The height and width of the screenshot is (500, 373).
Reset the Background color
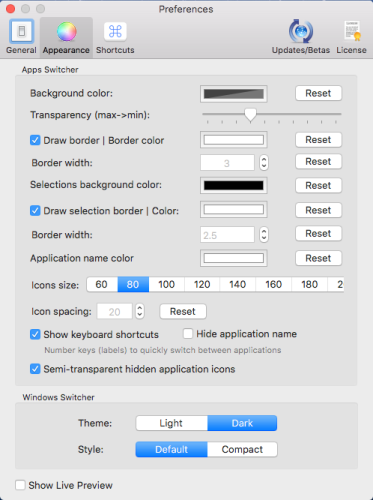click(x=318, y=93)
